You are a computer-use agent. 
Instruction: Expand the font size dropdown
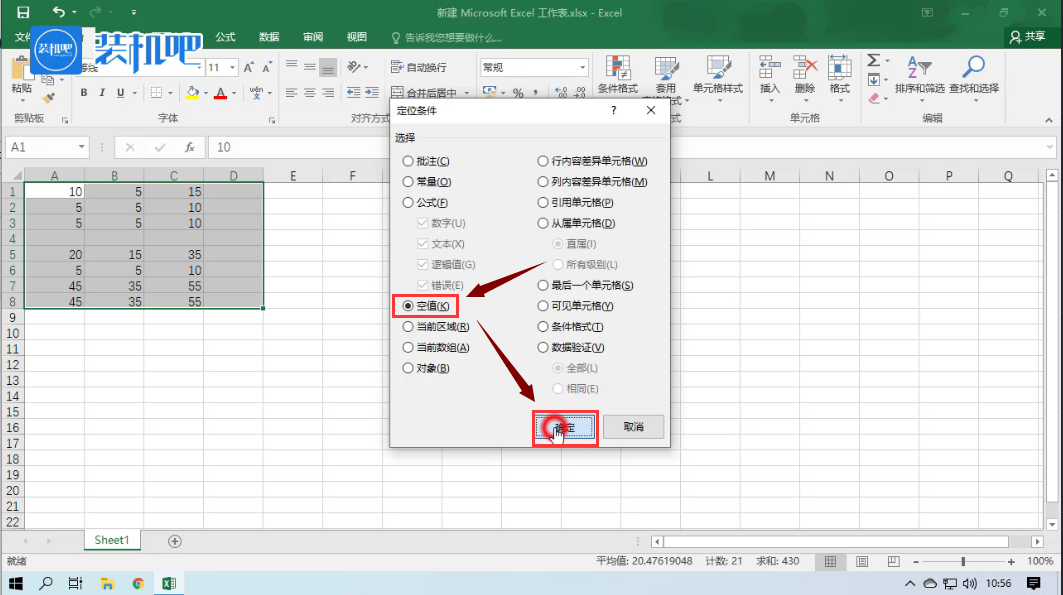coord(233,68)
